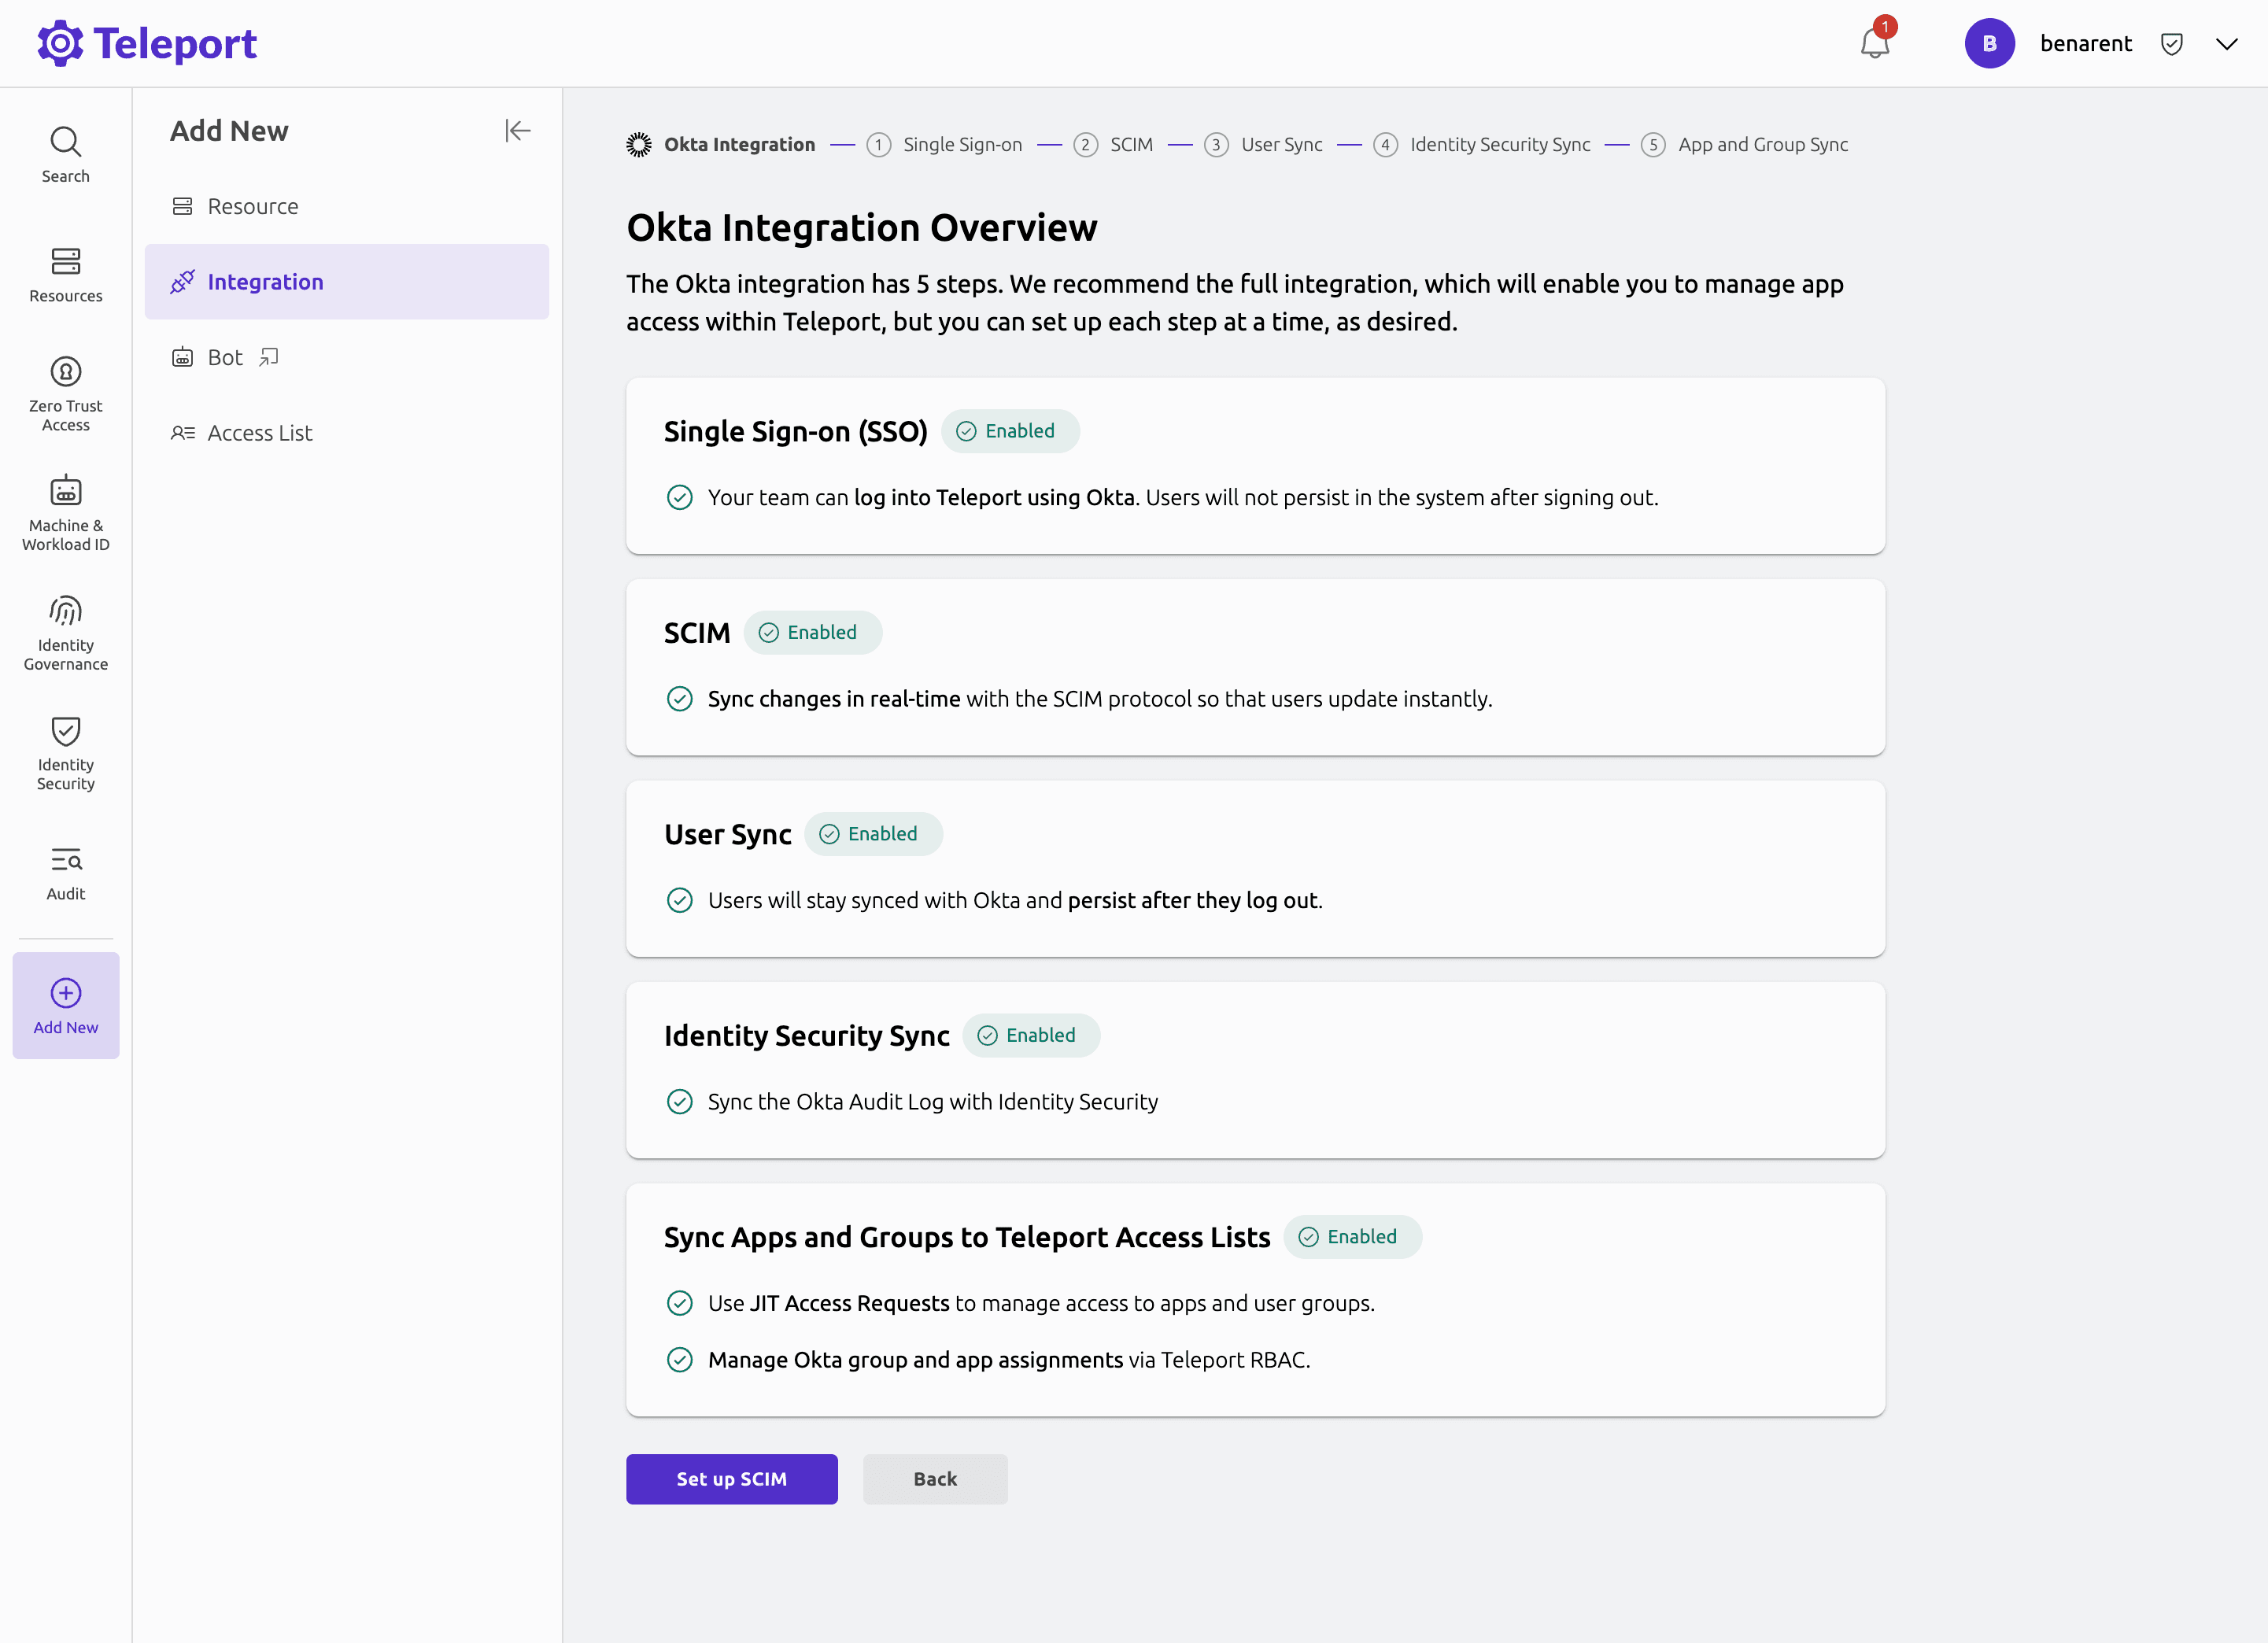Screen dimensions: 2268x1643
Task: Click the User Sync Enabled badge
Action: (x=873, y=833)
